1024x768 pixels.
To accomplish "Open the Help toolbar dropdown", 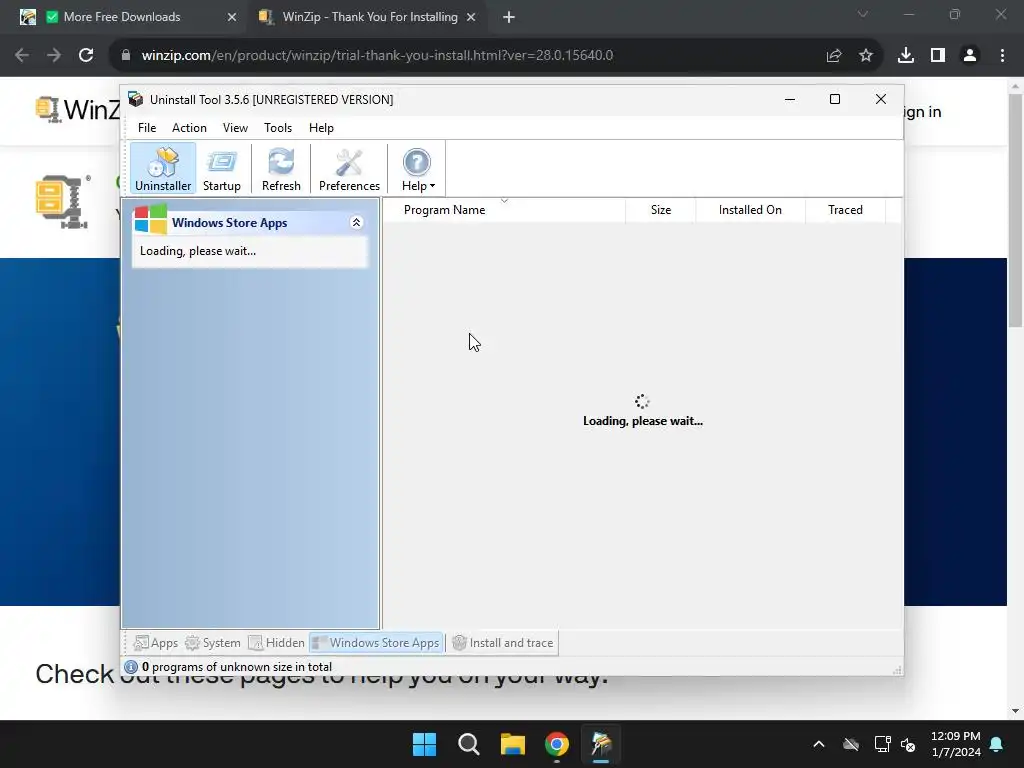I will (417, 168).
